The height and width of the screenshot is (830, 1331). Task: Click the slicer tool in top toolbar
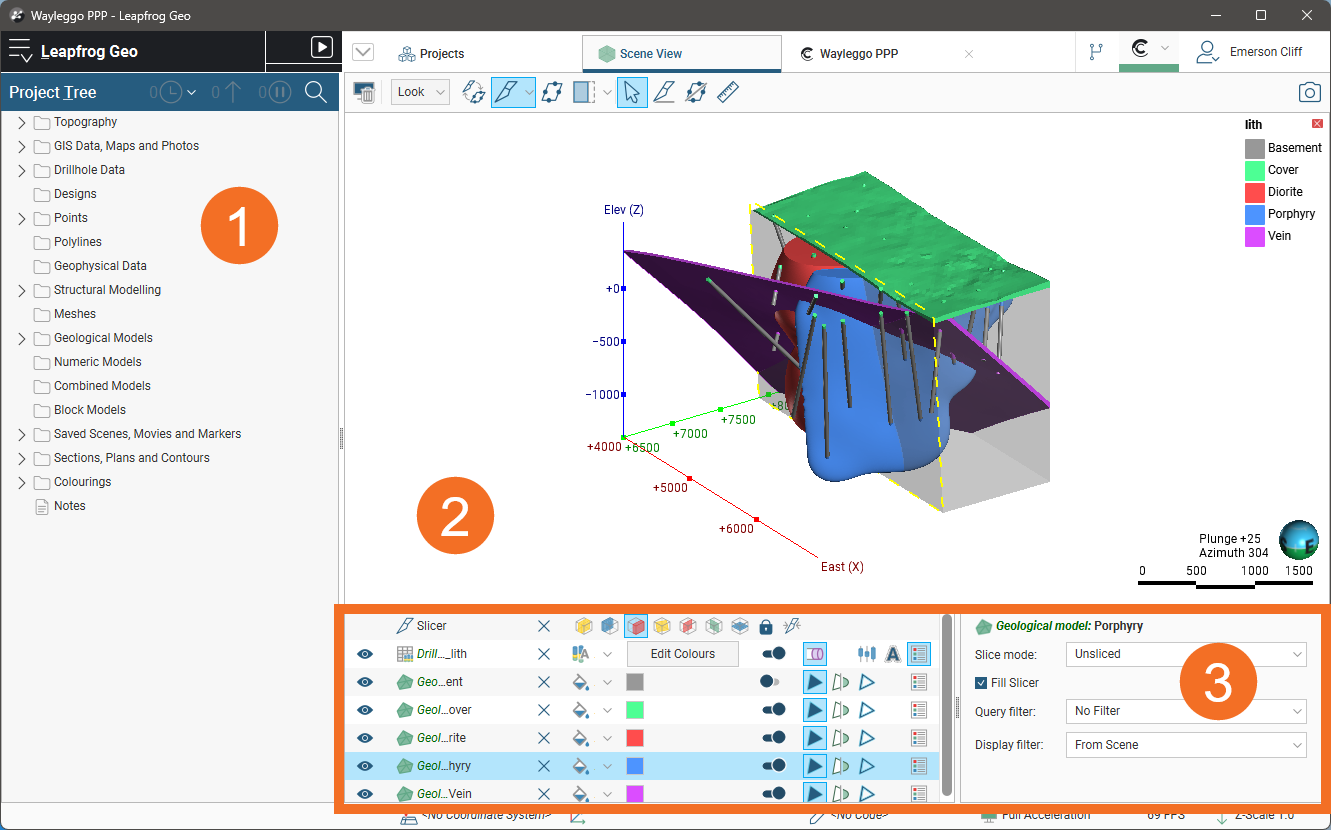(x=504, y=92)
